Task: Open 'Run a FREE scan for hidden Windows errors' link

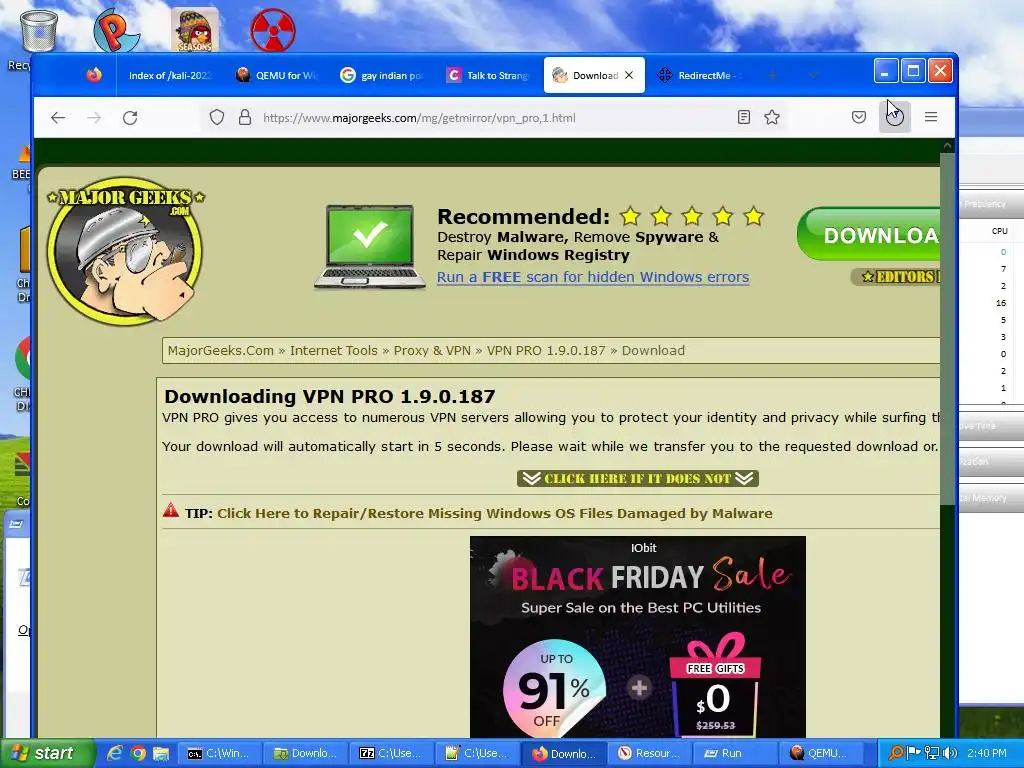Action: tap(593, 277)
